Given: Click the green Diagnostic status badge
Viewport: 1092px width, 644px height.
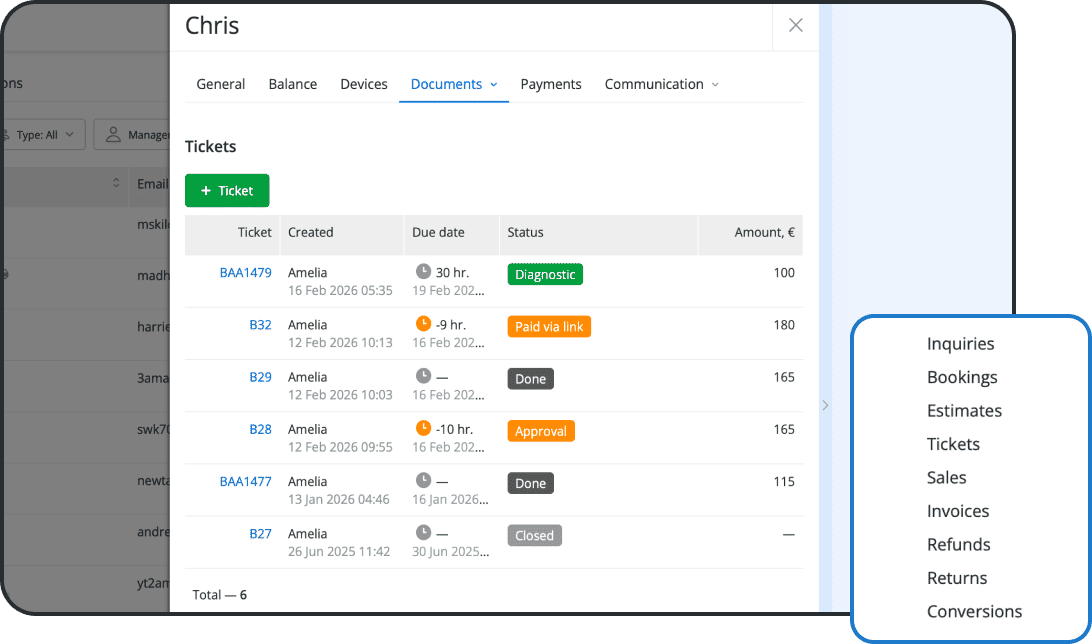Looking at the screenshot, I should click(x=545, y=274).
